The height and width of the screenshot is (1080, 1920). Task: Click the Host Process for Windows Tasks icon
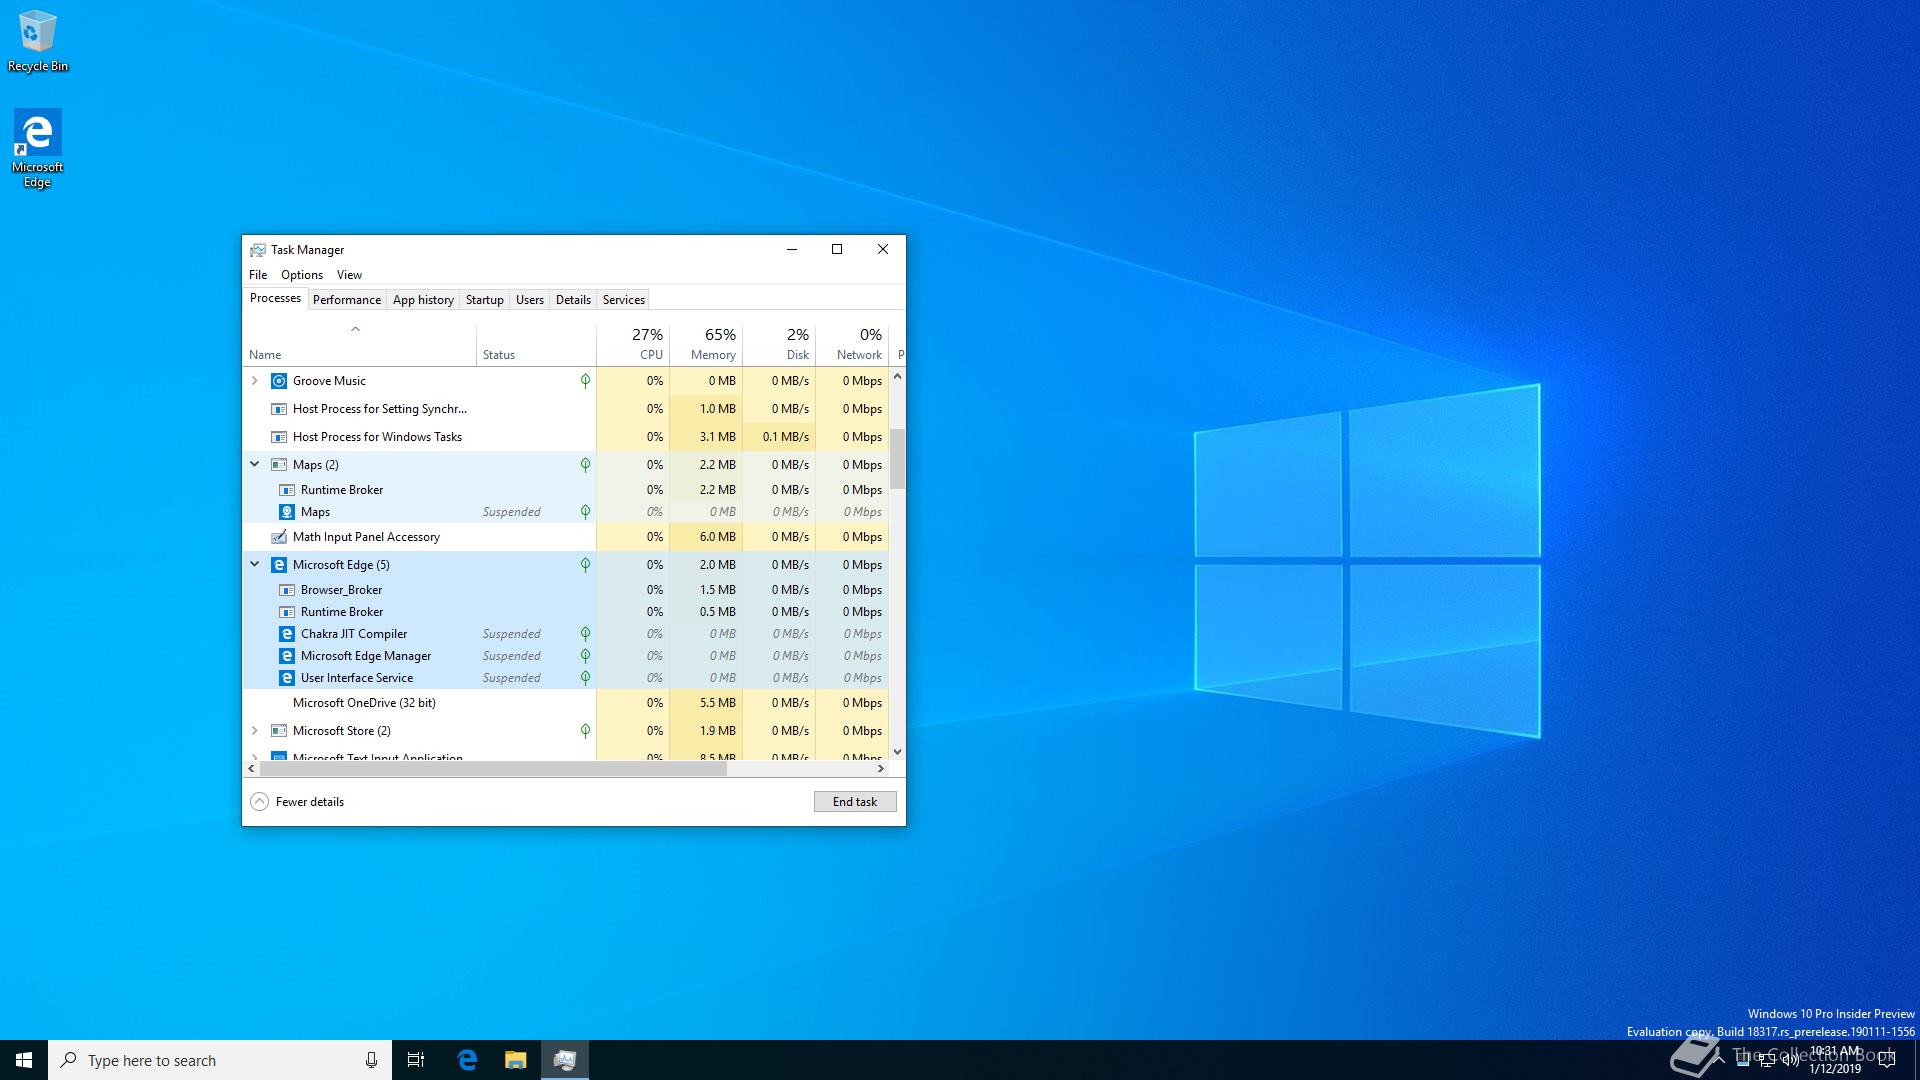[x=279, y=437]
